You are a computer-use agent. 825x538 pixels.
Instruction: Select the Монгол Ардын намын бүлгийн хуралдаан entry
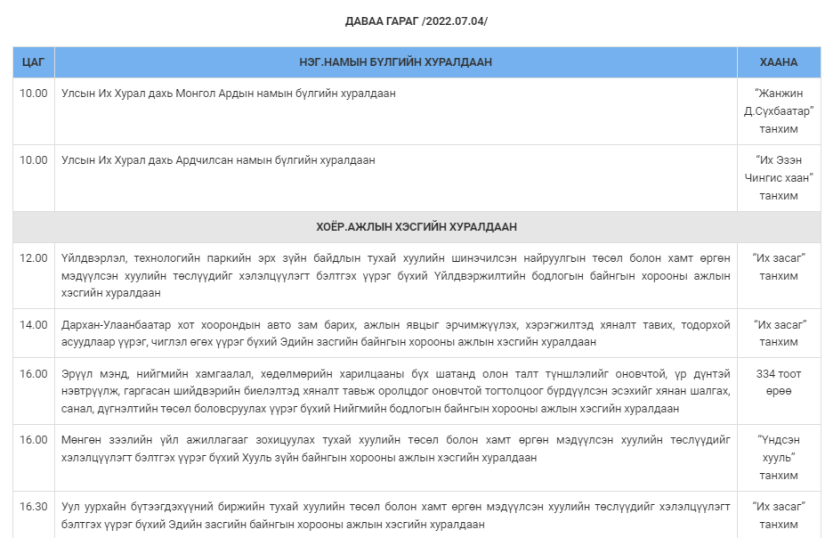click(228, 93)
